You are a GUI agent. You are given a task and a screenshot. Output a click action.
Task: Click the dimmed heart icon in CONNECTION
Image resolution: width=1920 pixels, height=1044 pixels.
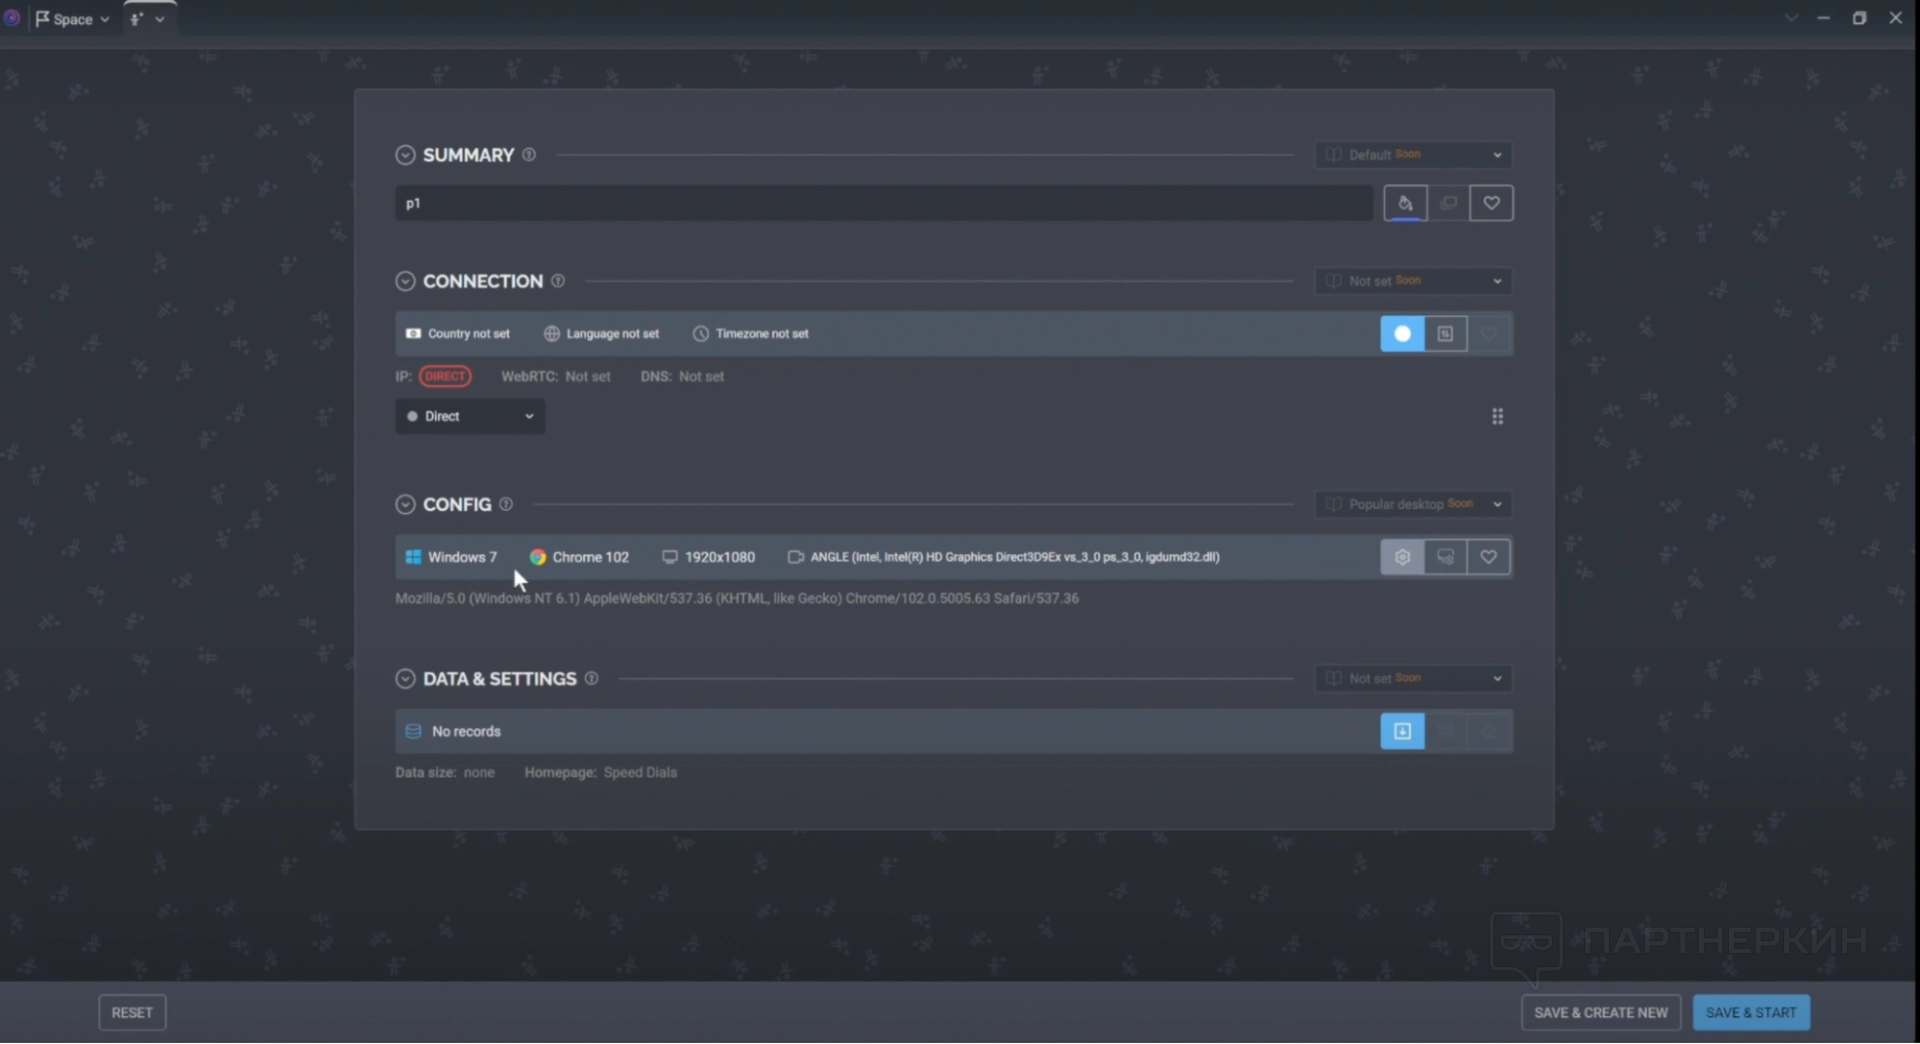(x=1489, y=334)
